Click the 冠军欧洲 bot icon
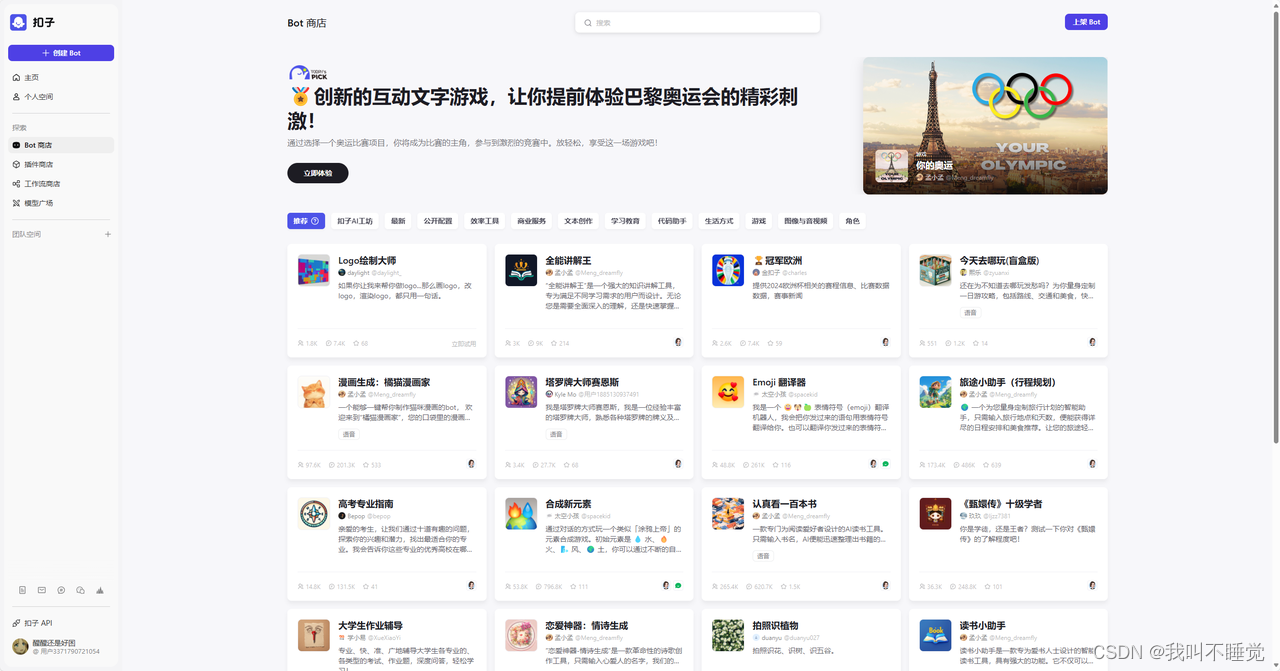The width and height of the screenshot is (1280, 671). (727, 270)
